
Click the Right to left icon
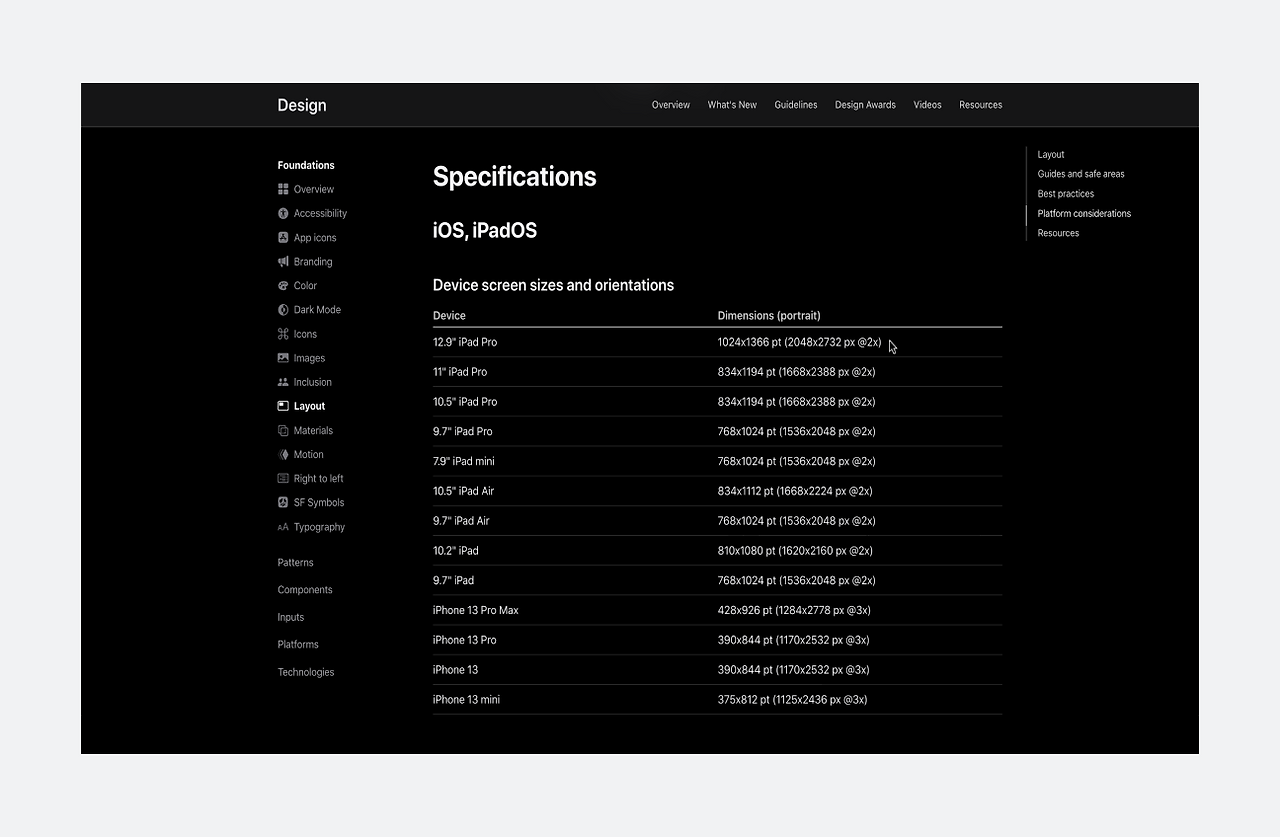[x=283, y=478]
